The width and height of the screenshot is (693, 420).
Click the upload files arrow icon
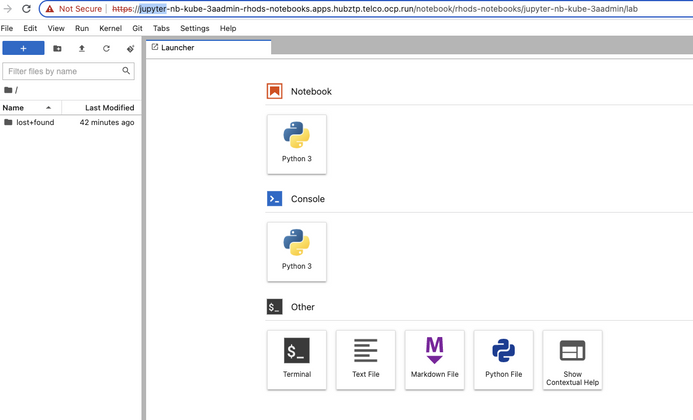click(x=82, y=49)
